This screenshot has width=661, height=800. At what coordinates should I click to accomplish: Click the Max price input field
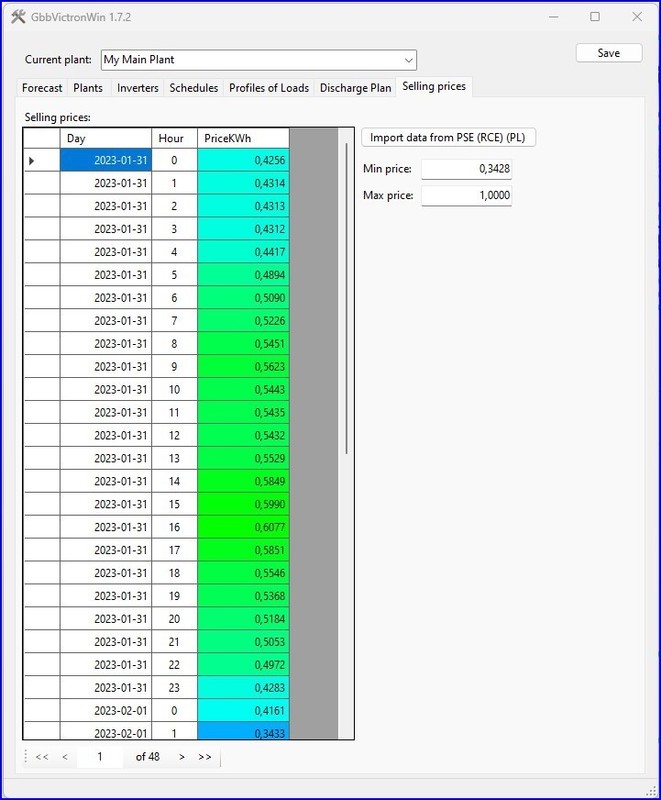tap(466, 195)
